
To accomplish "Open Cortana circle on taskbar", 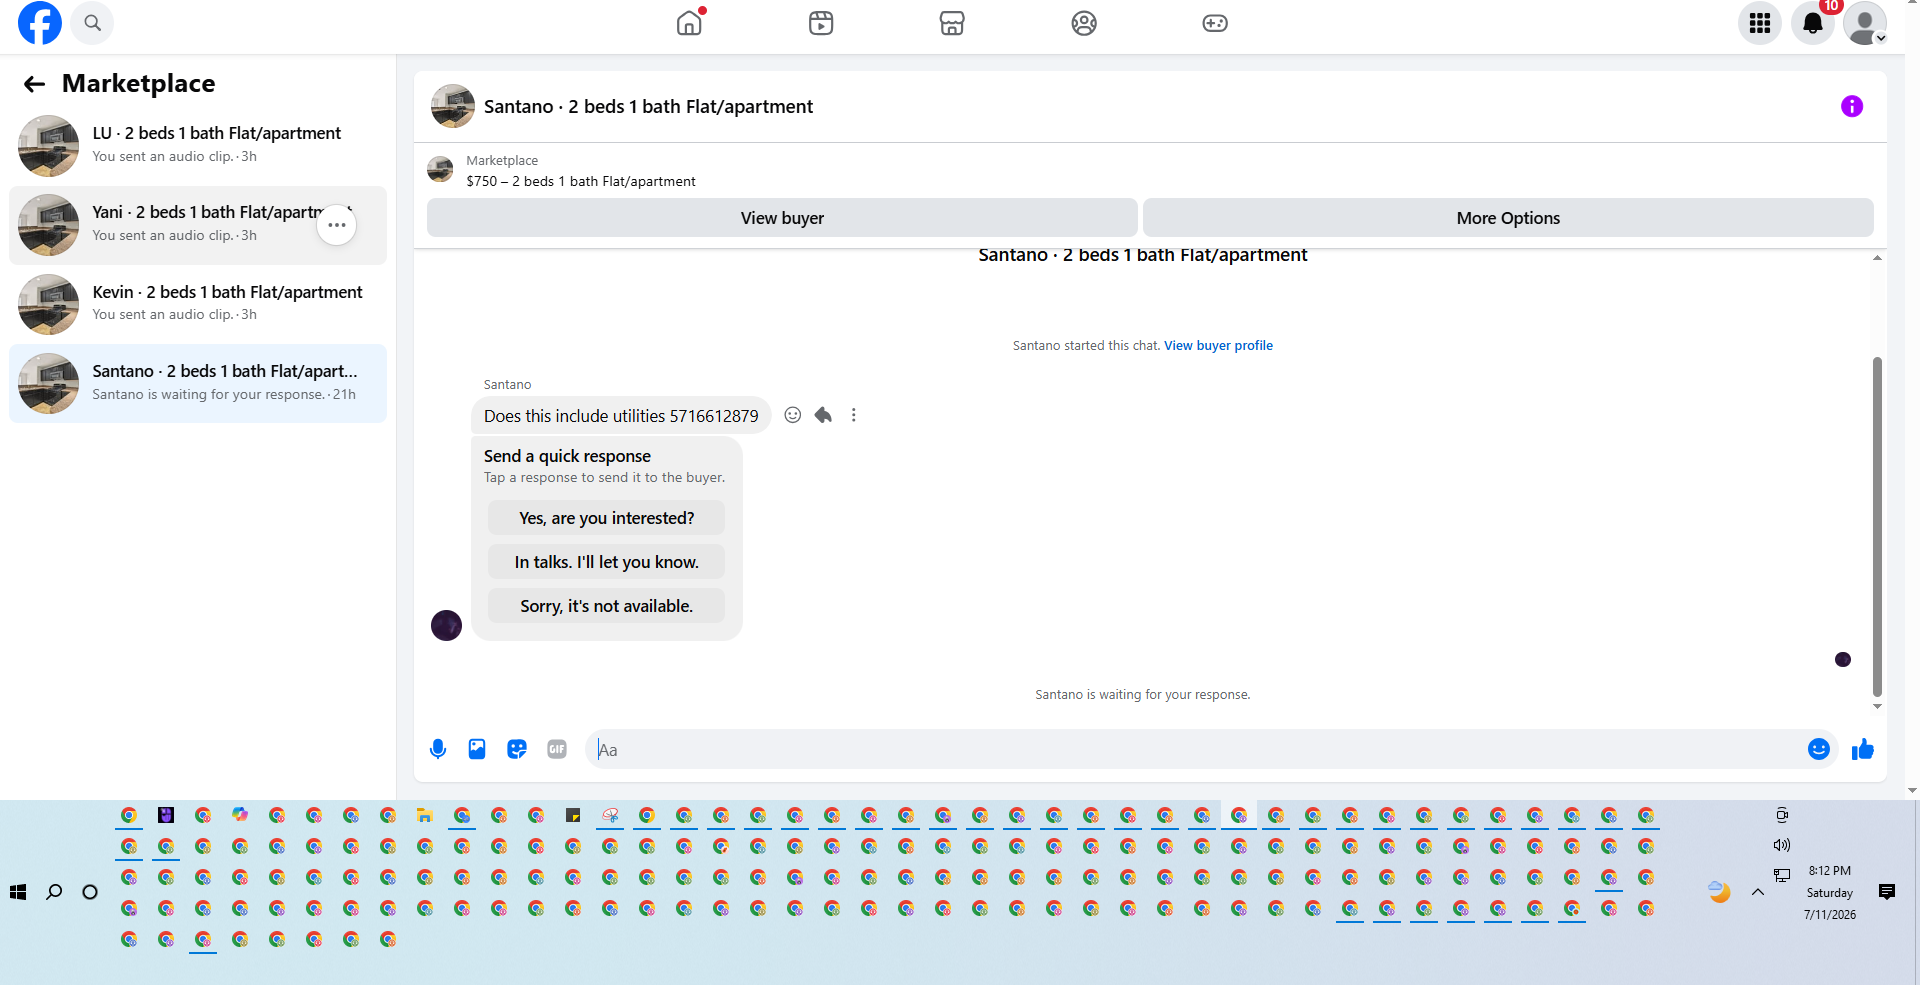I will [90, 892].
